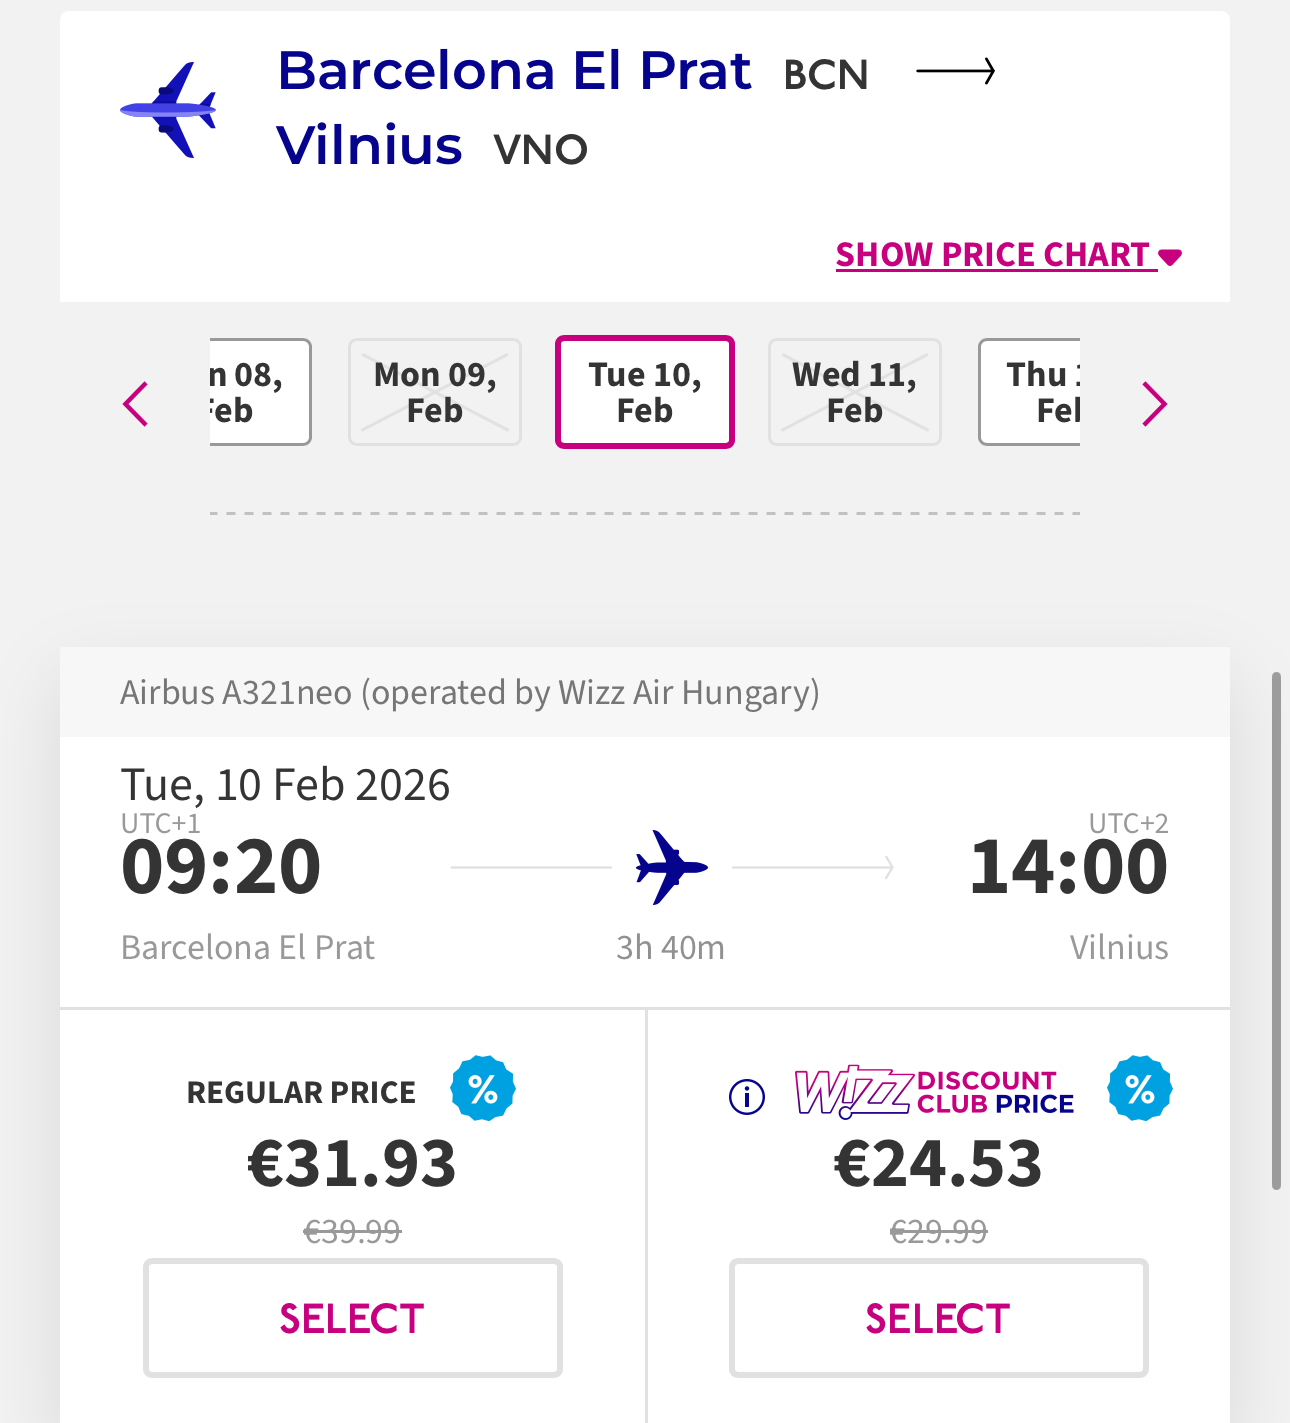Click the route direction arrow after BCN
The height and width of the screenshot is (1423, 1290).
point(955,72)
